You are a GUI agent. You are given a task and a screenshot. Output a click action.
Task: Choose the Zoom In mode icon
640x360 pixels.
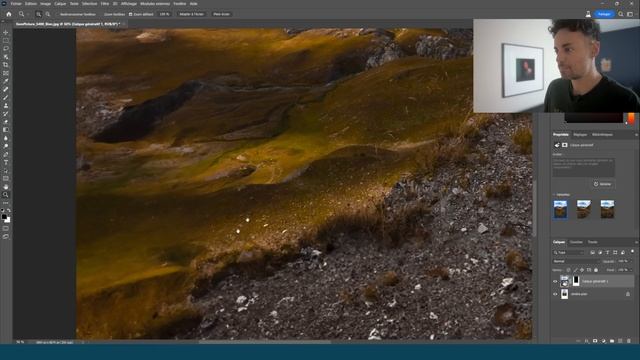tap(39, 14)
